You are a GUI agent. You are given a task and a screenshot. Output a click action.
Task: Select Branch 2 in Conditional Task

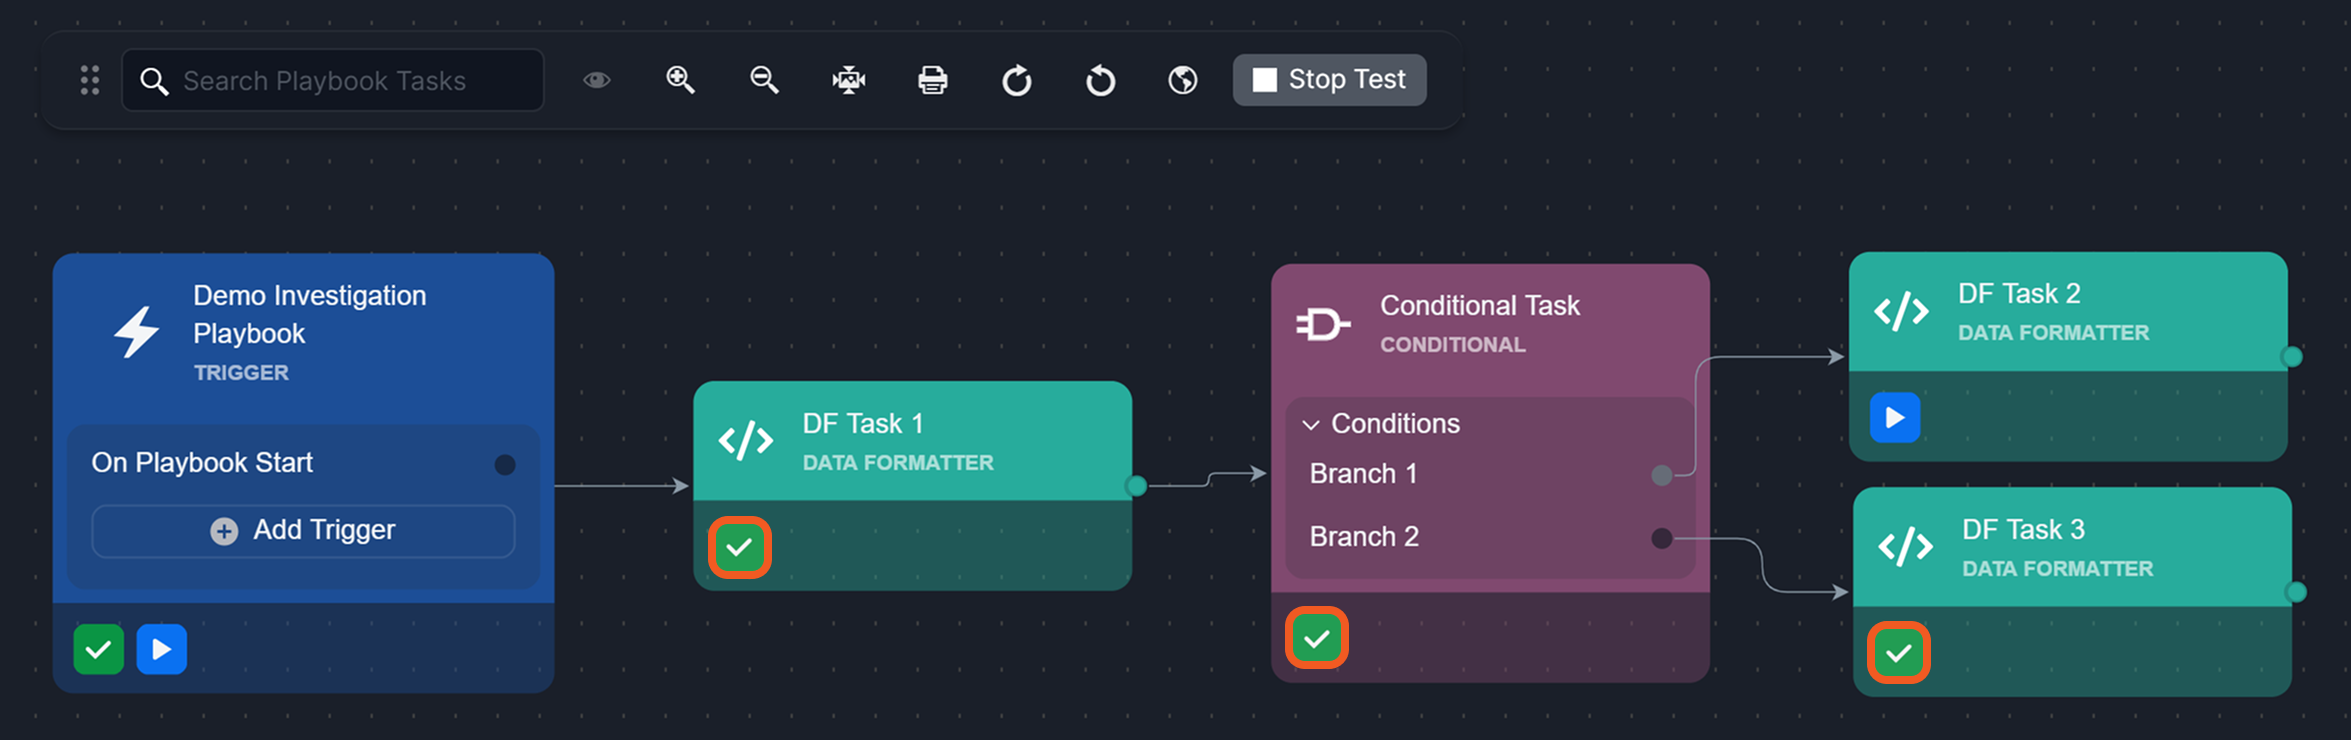point(1364,537)
